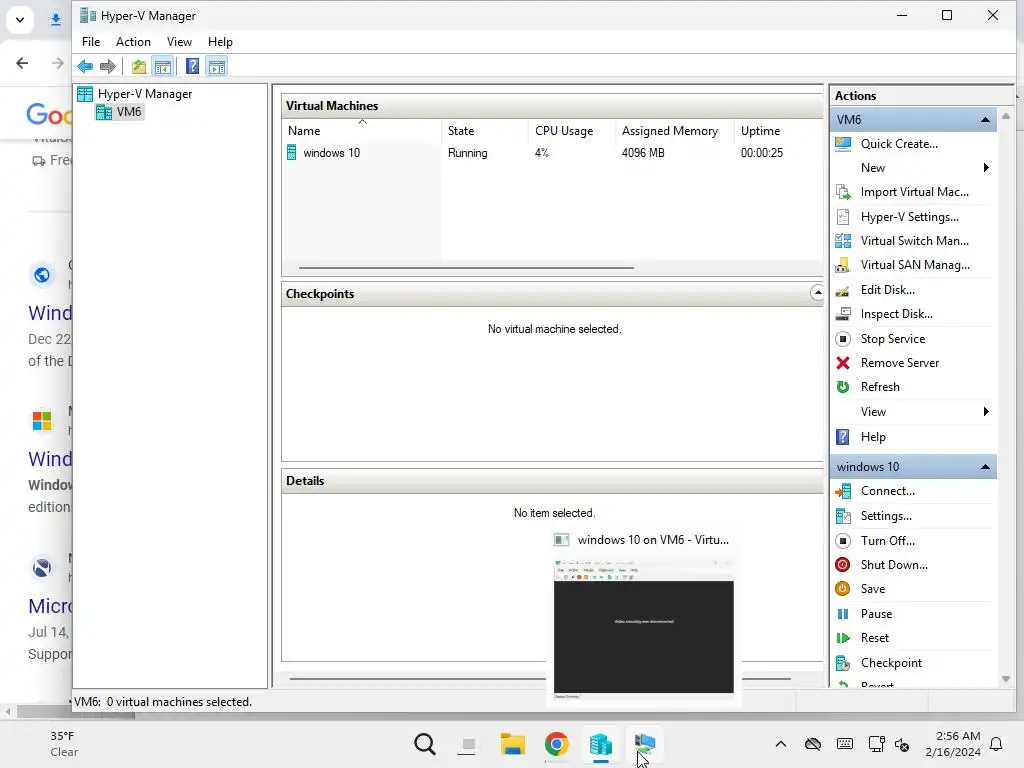Viewport: 1024px width, 768px height.
Task: Click the Stop Service icon
Action: [843, 339]
